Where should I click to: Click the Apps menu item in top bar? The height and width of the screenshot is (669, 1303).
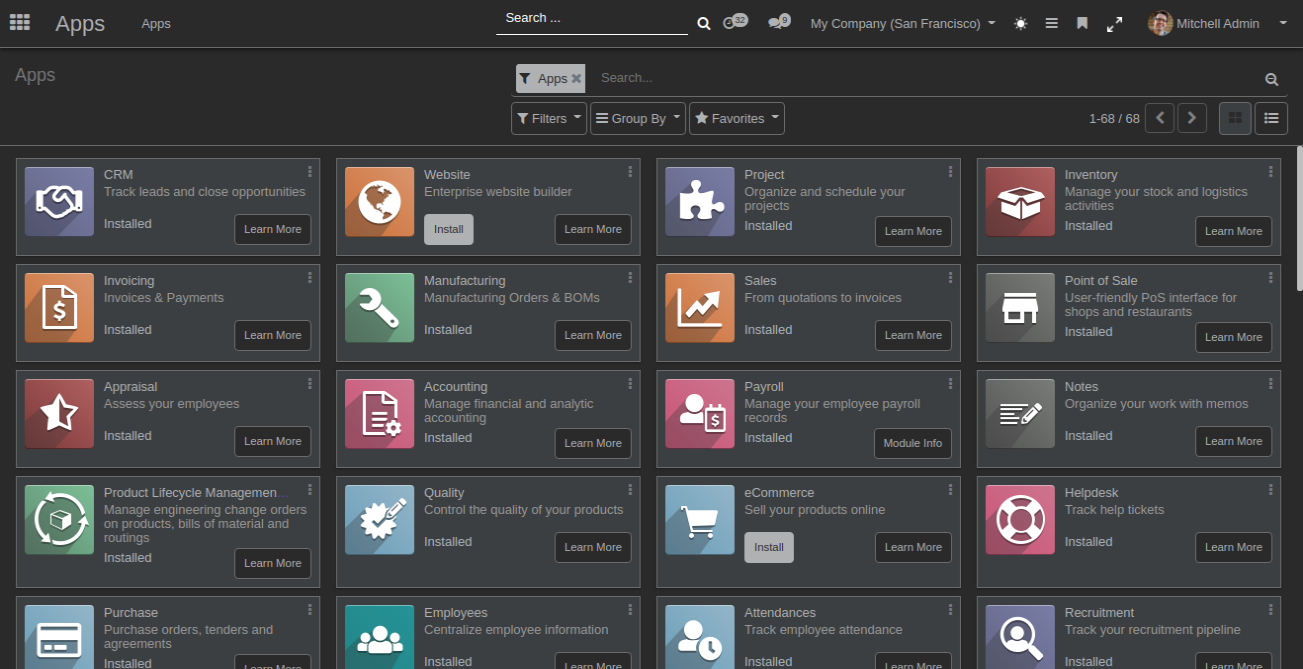(156, 23)
